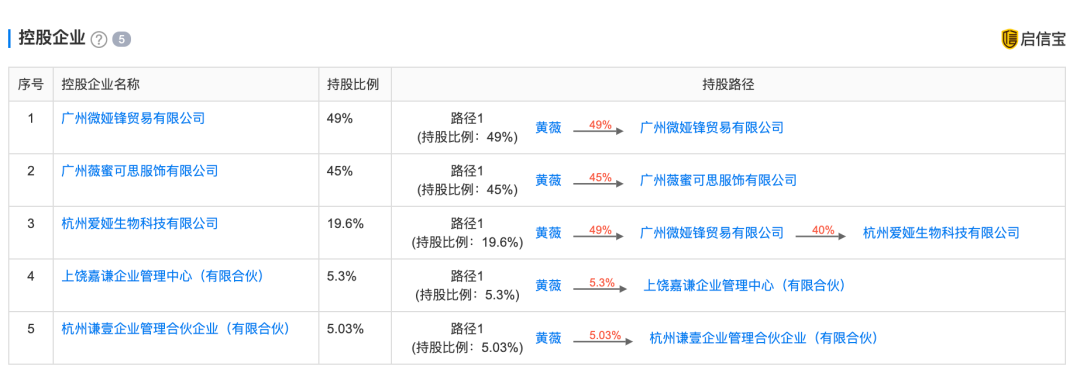Open 杭州谦壹企业管理合伙企业 in the name column
Viewport: 1080px width, 387px height.
[176, 329]
